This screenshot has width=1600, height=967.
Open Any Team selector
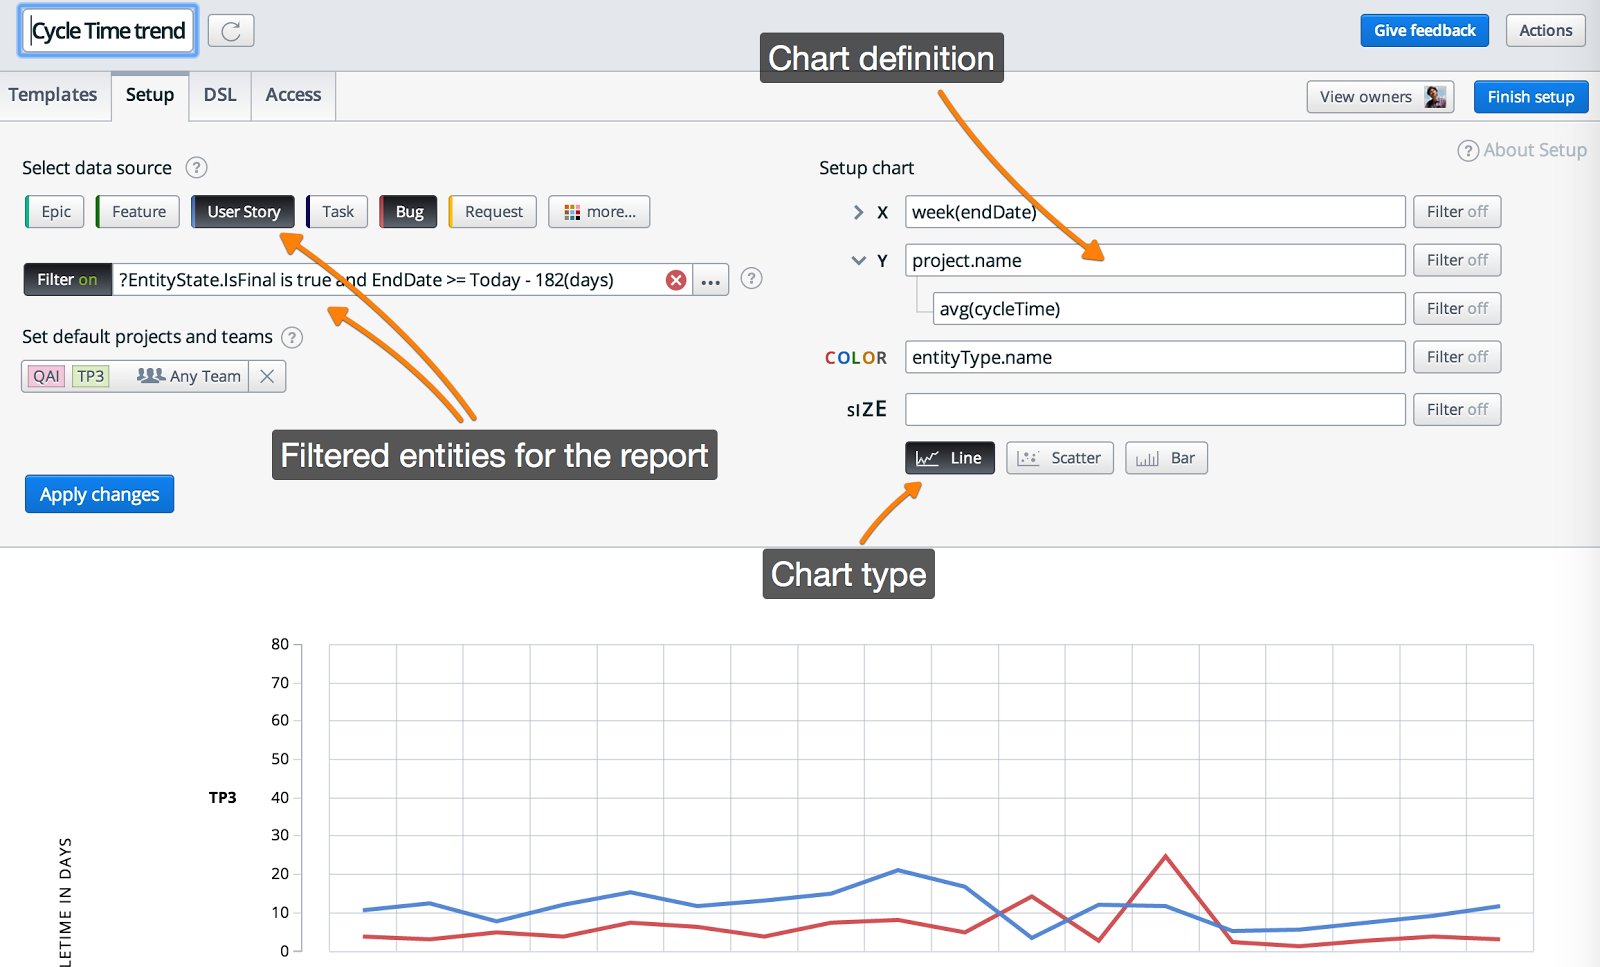click(190, 376)
